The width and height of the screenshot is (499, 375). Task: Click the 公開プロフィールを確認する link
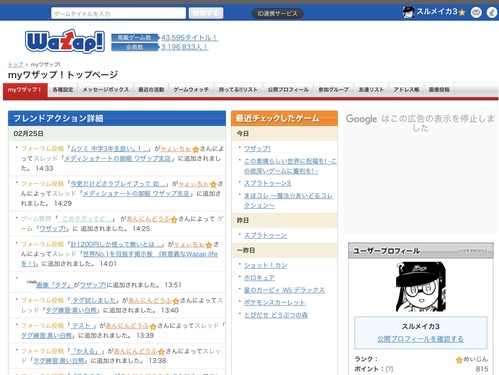(420, 339)
